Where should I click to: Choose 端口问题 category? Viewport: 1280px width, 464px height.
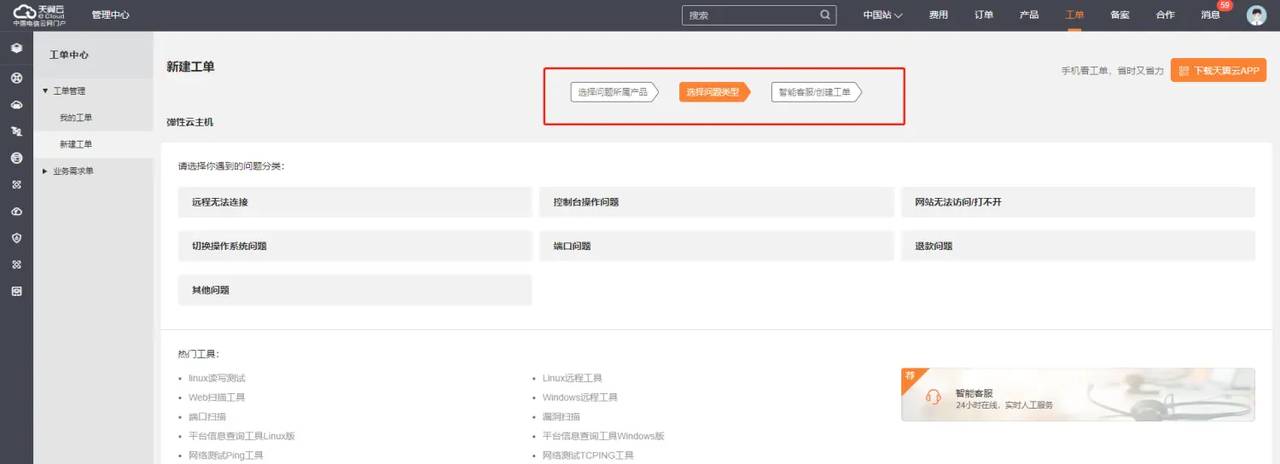(x=716, y=246)
